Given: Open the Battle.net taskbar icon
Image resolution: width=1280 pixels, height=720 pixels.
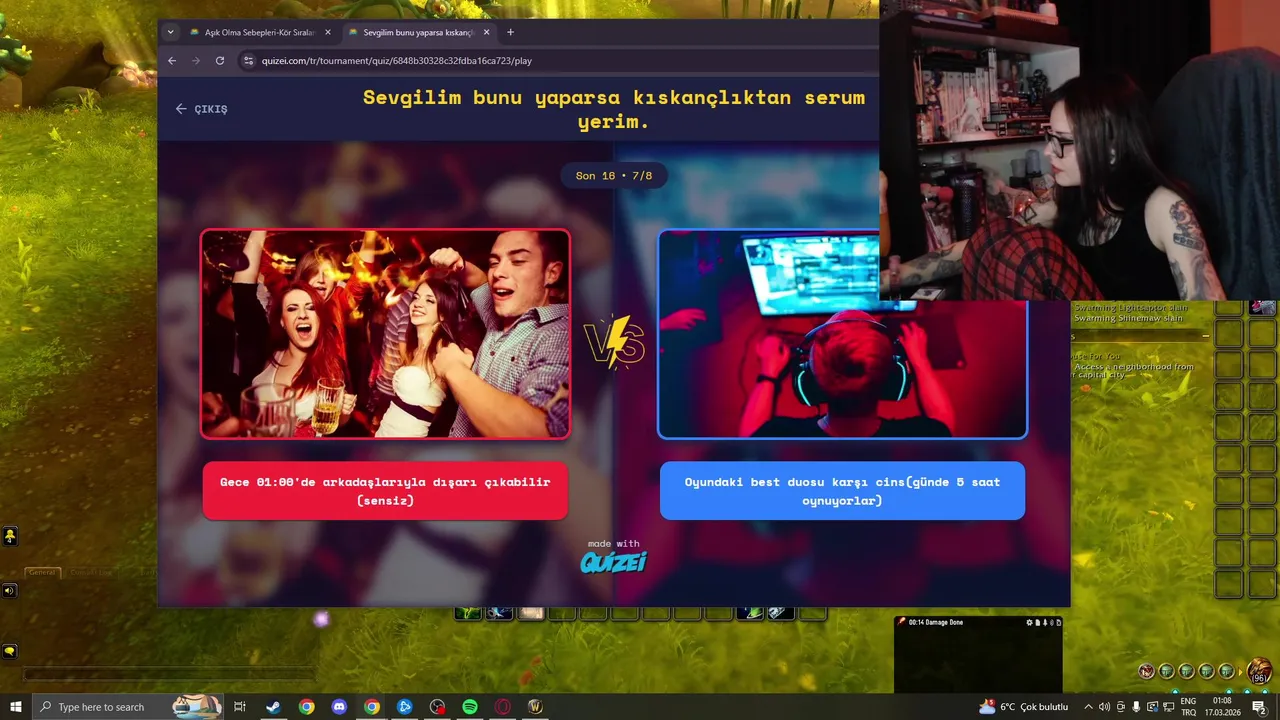Looking at the screenshot, I should pyautogui.click(x=404, y=707).
